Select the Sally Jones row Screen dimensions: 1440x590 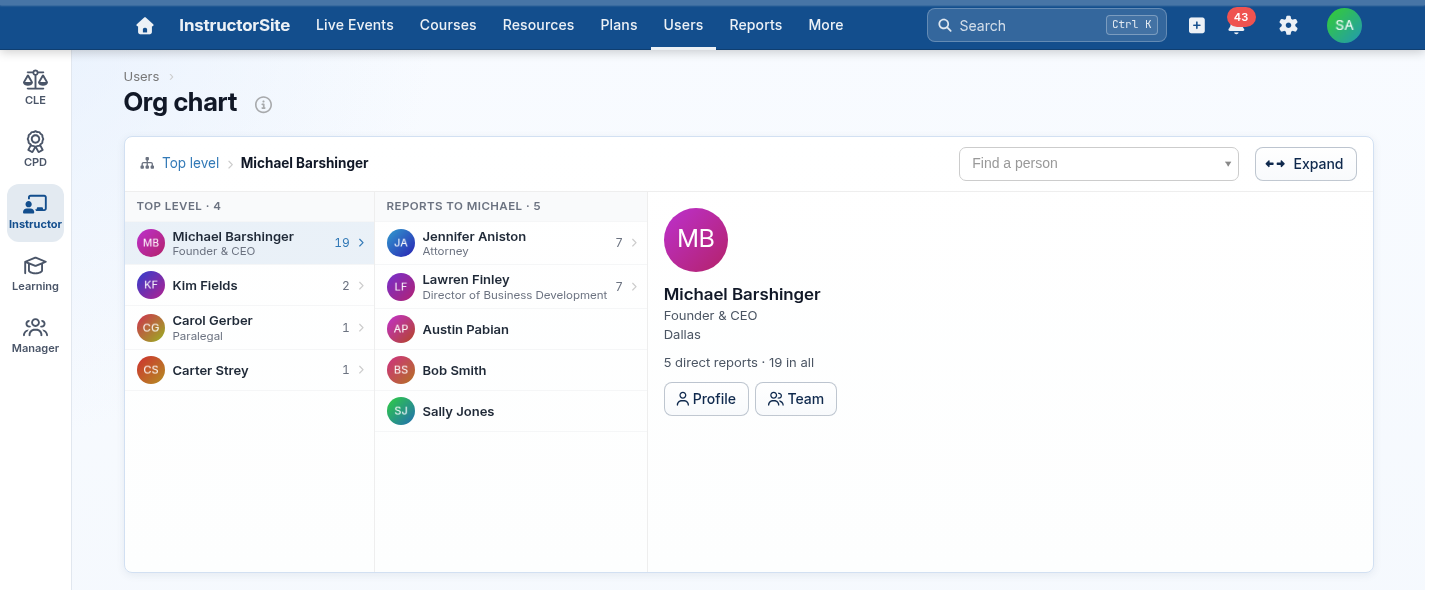[511, 411]
